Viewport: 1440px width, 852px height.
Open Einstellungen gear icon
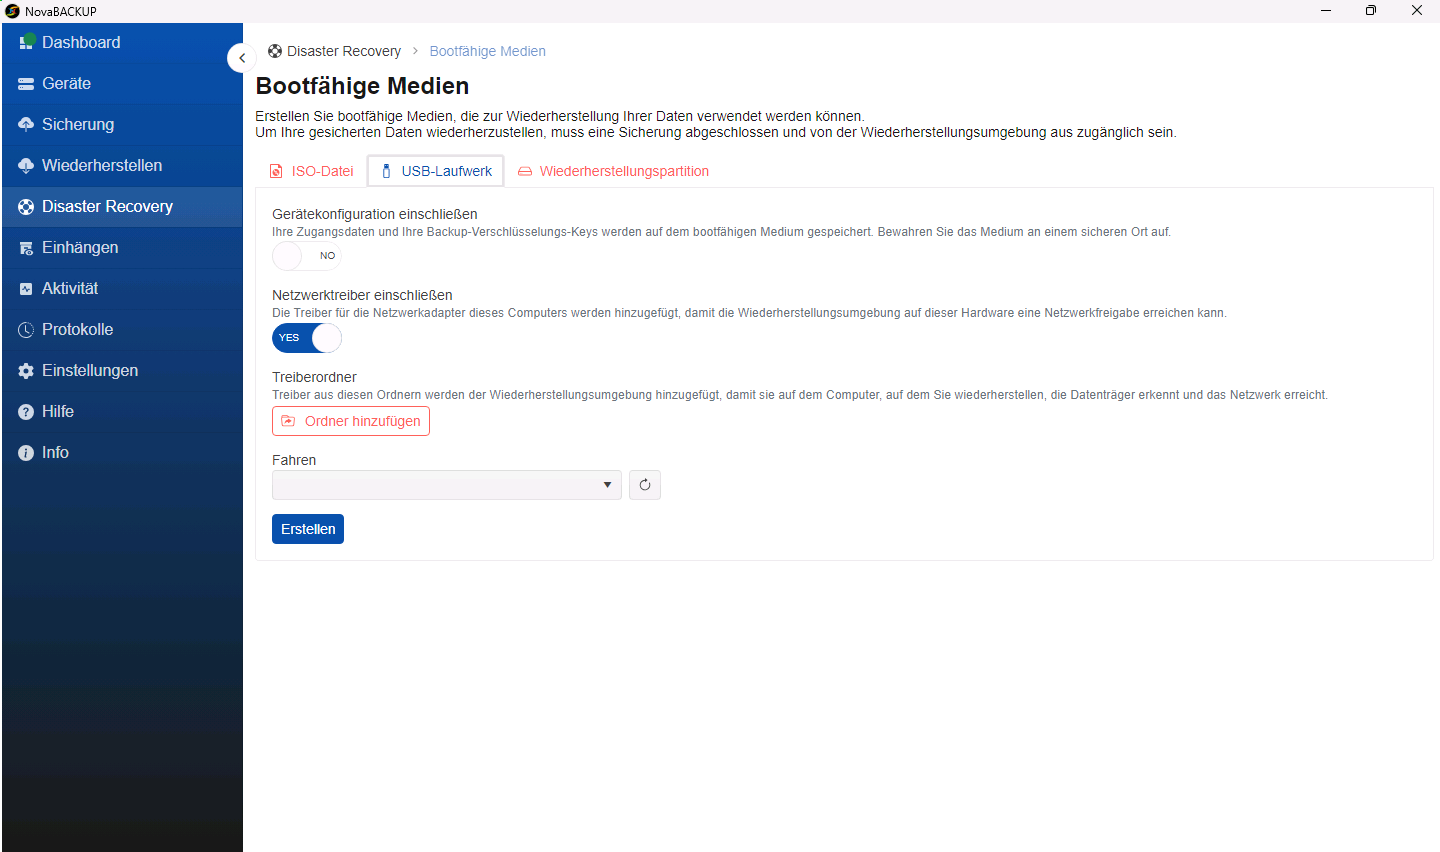coord(26,371)
